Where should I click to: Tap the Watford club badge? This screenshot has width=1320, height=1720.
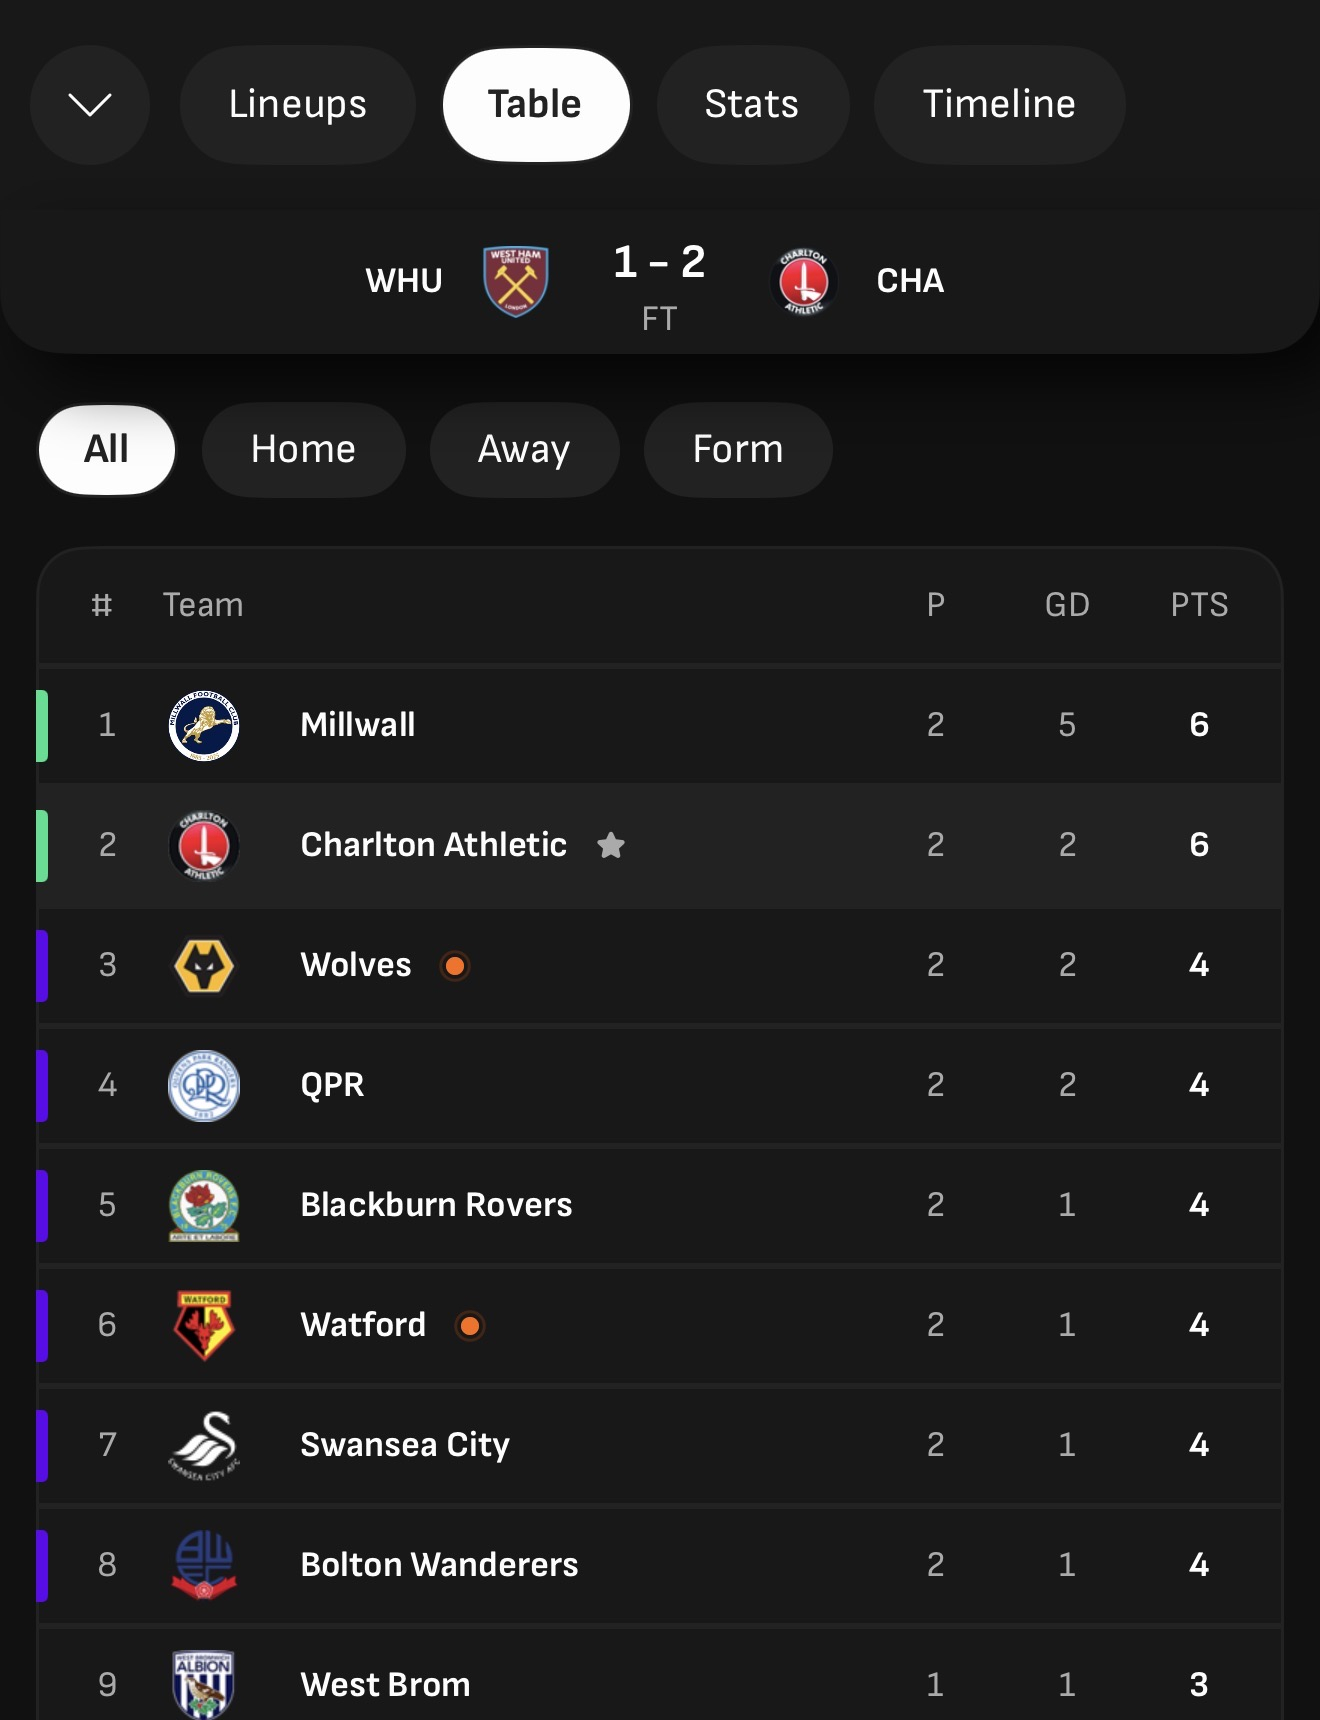[x=204, y=1325]
